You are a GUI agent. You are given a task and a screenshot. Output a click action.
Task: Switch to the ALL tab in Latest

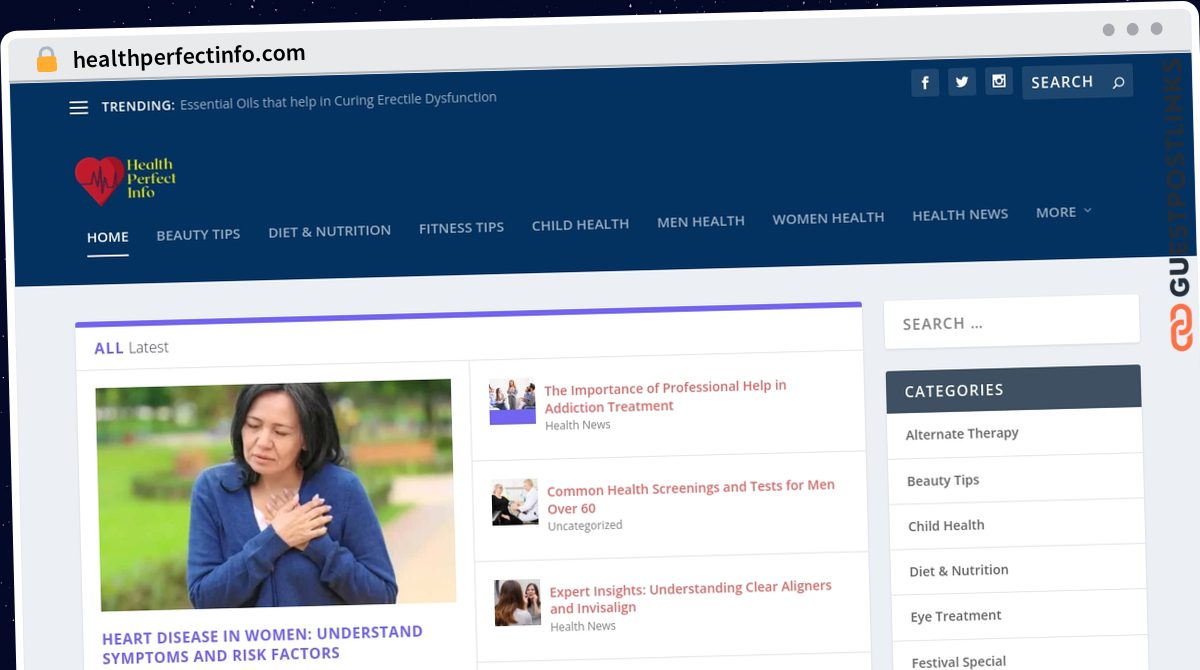[x=108, y=348]
